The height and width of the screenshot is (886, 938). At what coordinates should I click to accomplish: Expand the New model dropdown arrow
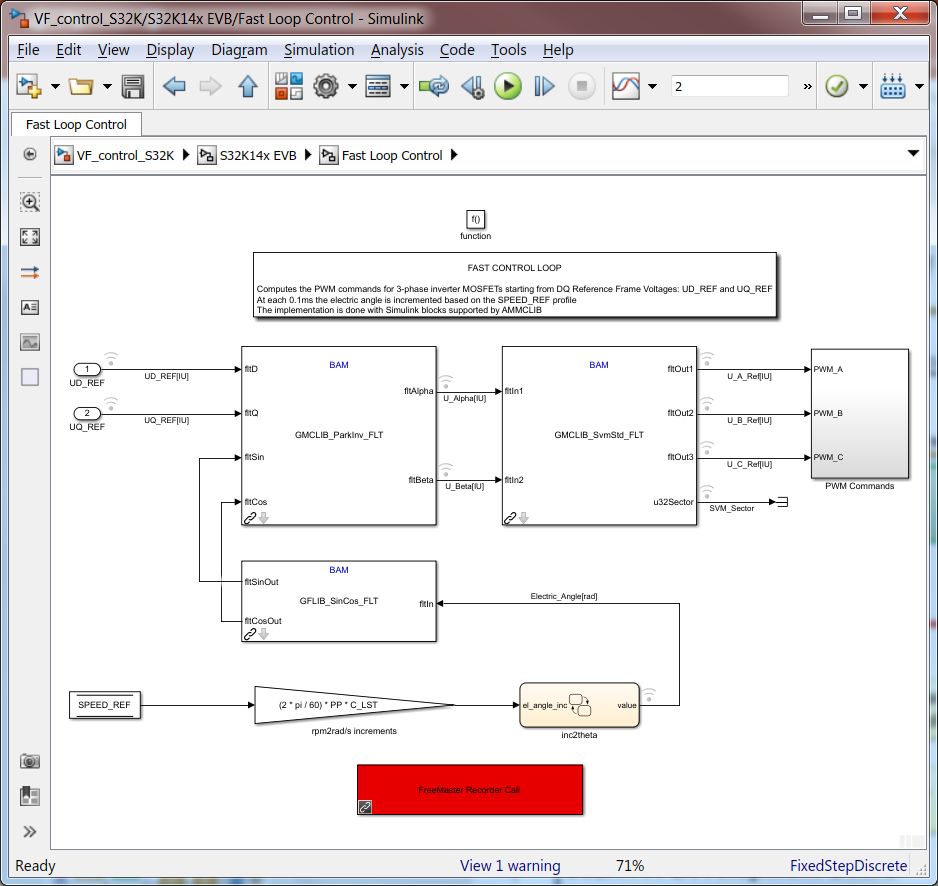tap(55, 87)
